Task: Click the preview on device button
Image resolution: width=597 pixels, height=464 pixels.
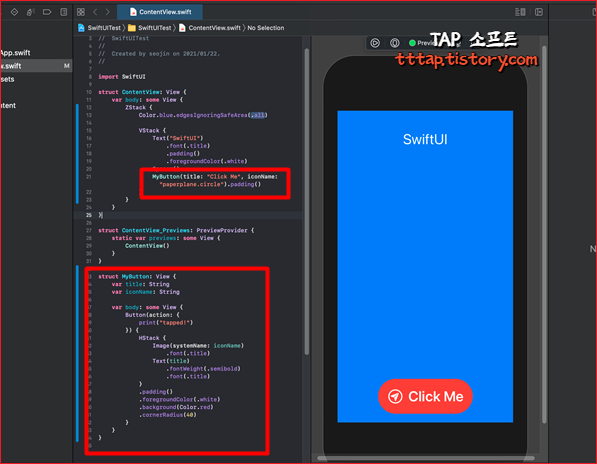Action: (x=395, y=43)
